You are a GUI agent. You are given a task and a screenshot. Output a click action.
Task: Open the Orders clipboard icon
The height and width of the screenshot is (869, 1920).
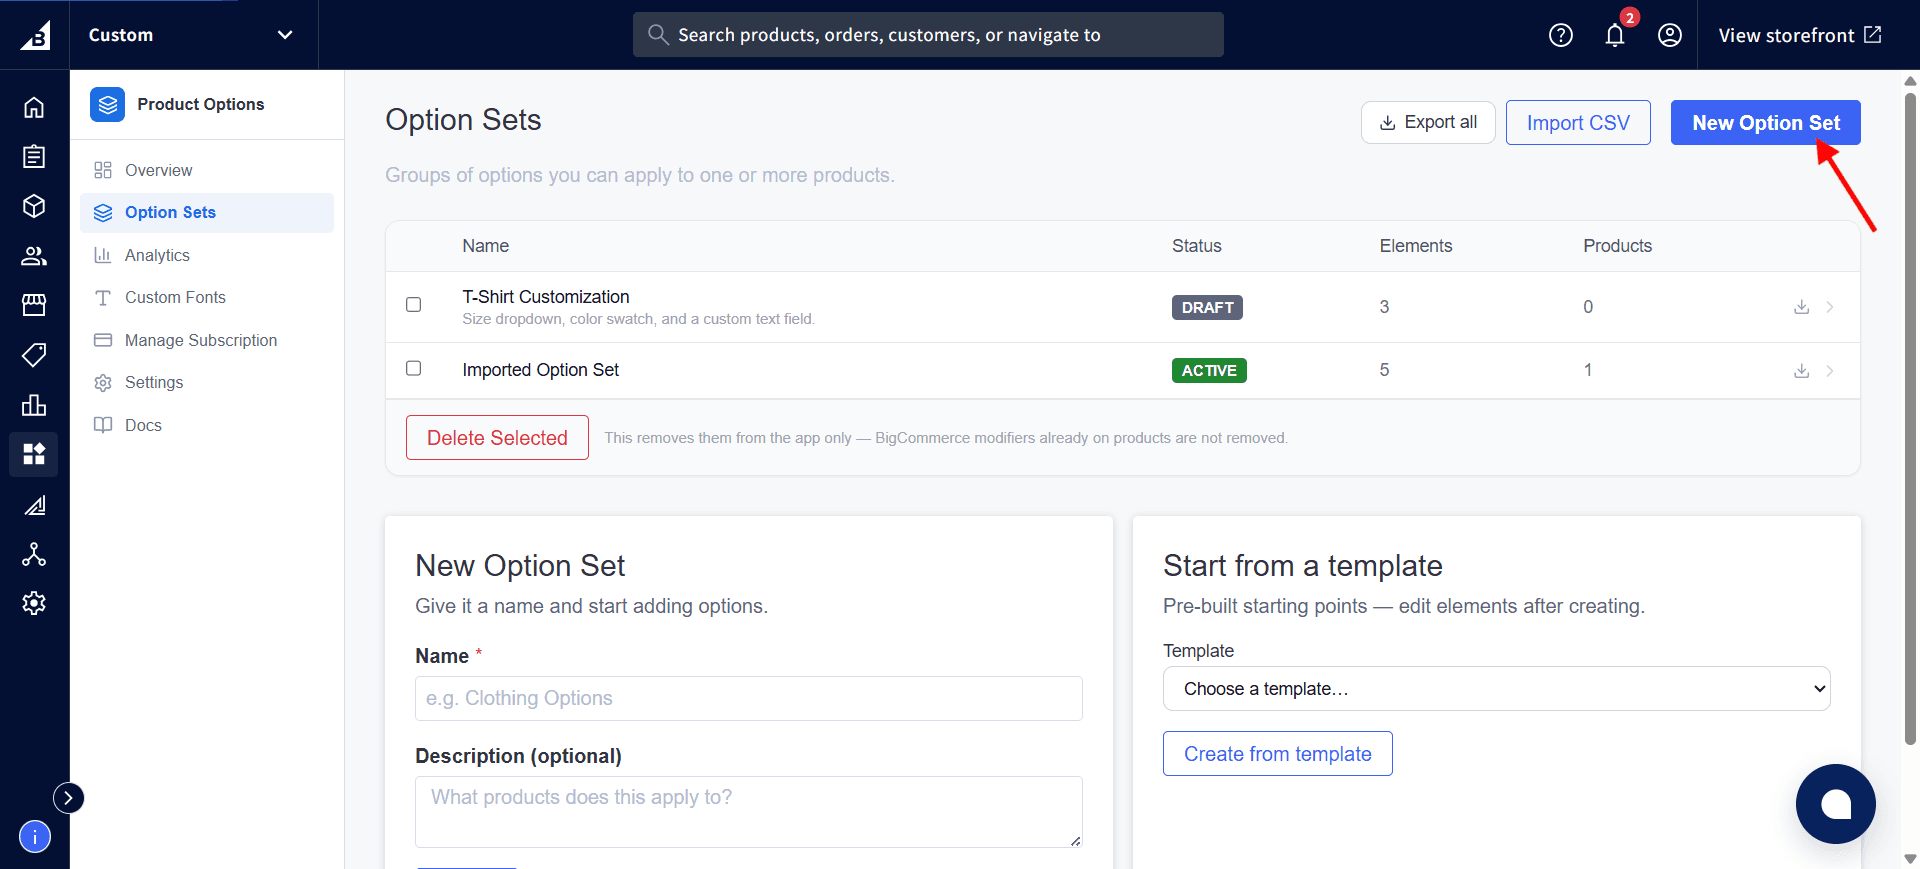pos(34,157)
